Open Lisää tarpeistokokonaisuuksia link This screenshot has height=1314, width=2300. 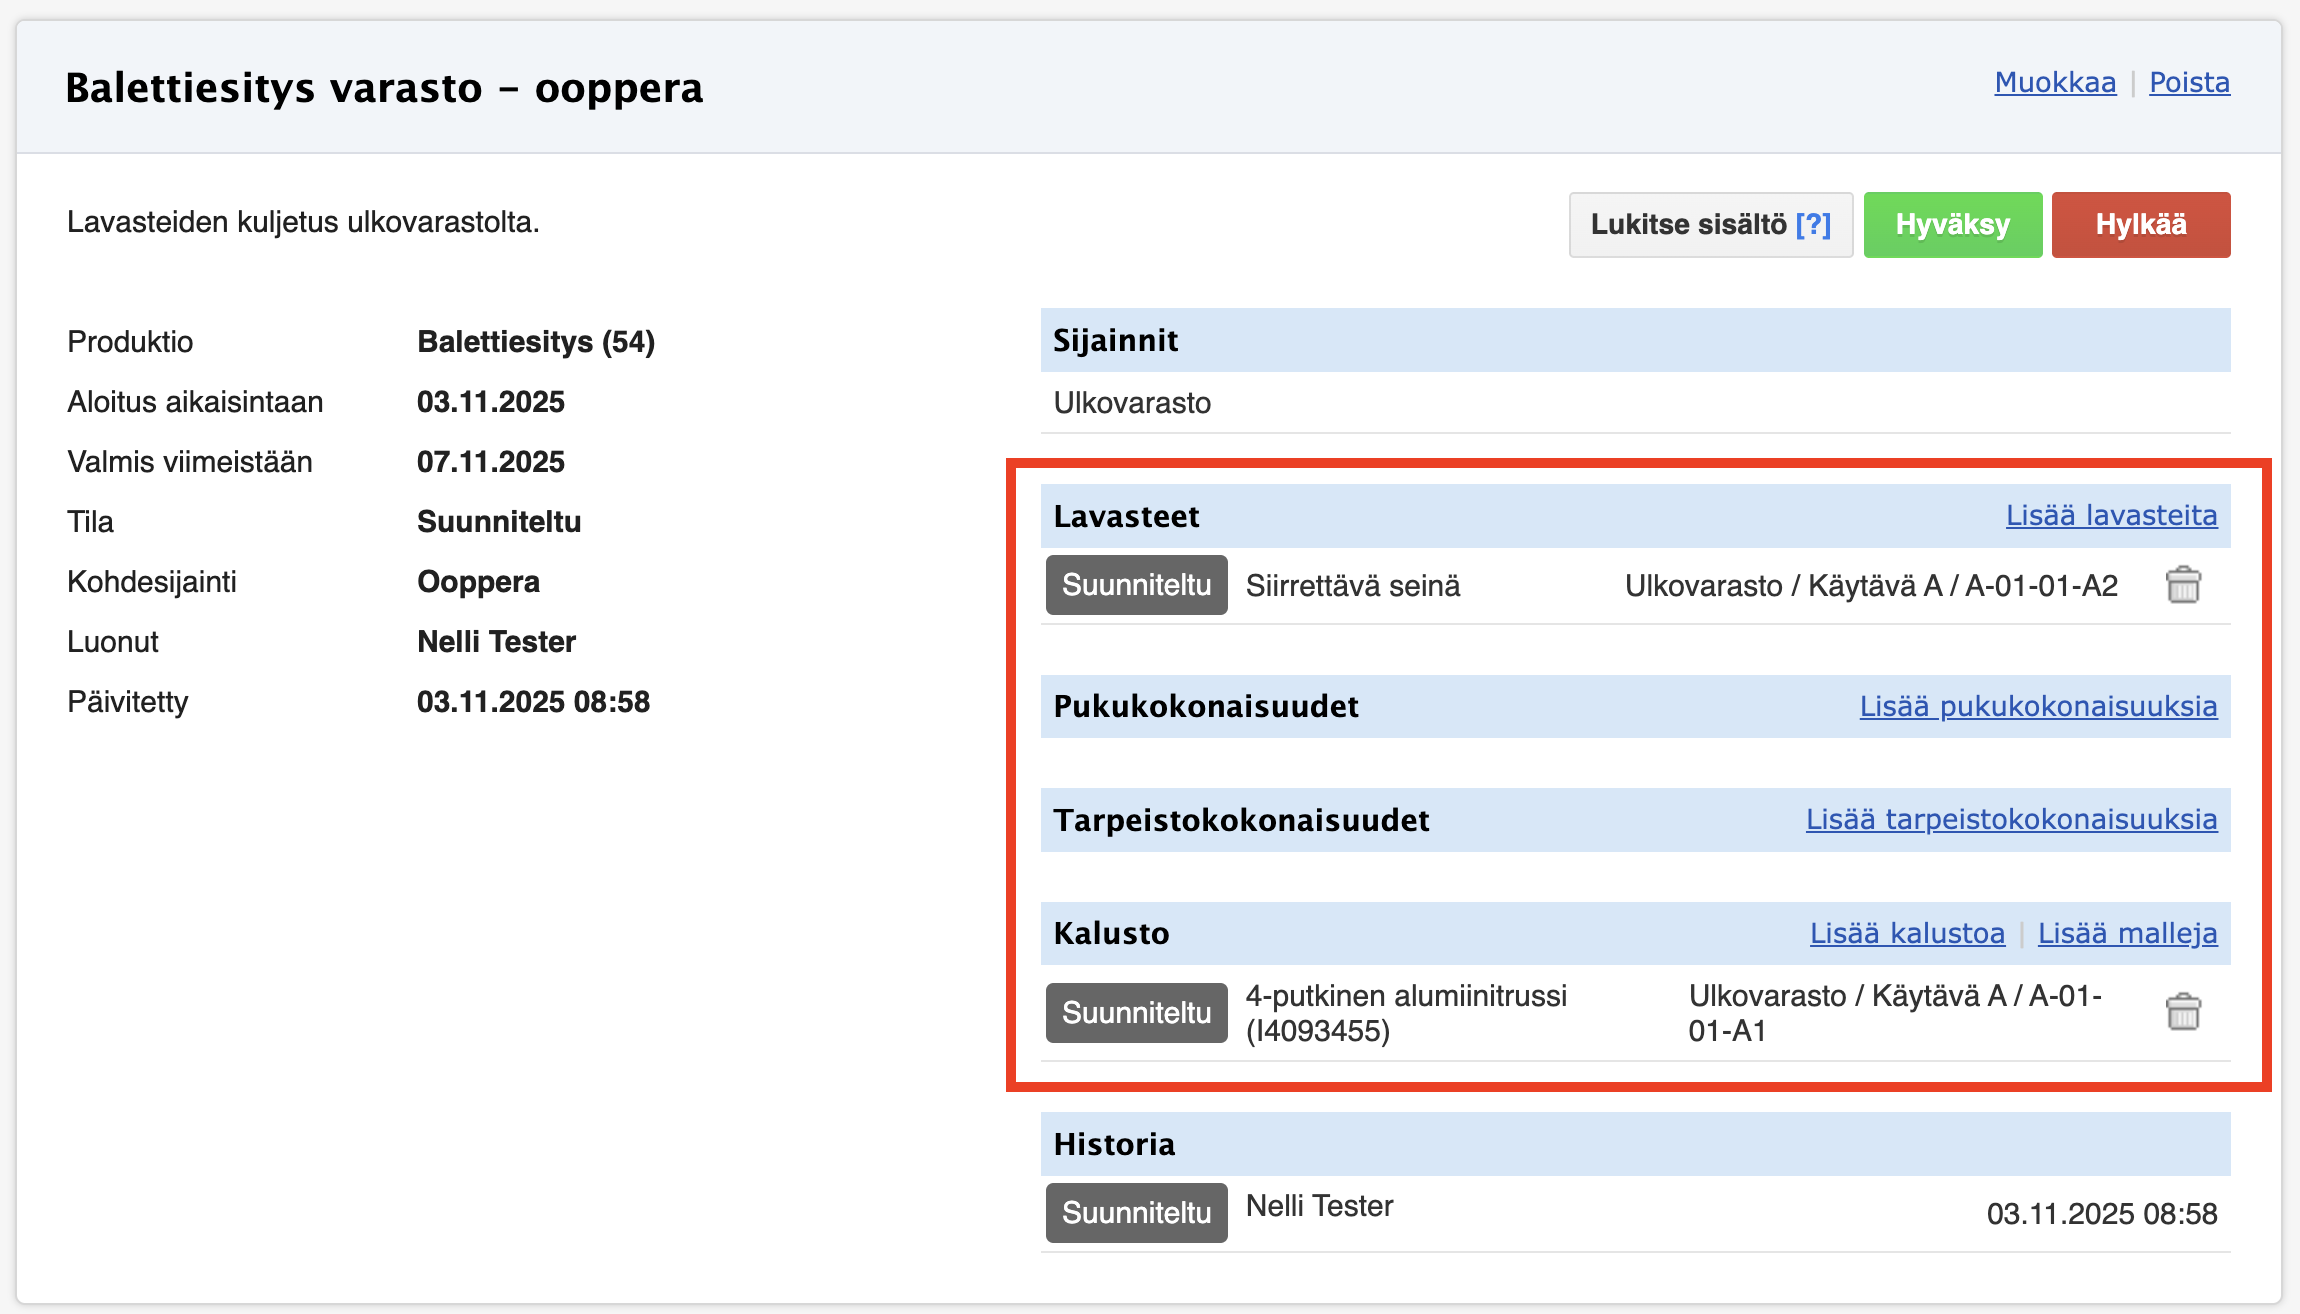(x=2011, y=819)
